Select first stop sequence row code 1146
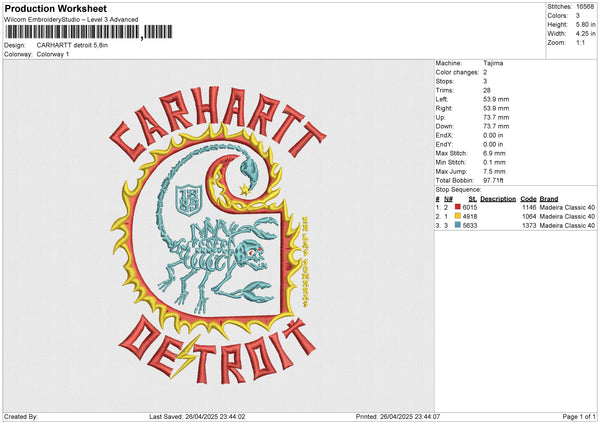 coord(528,207)
